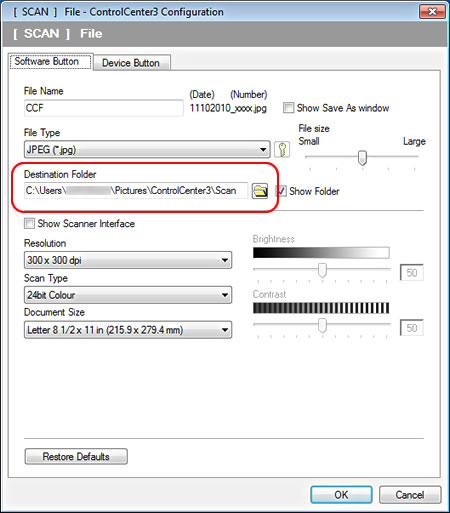Viewport: 450px width, 513px height.
Task: Uncheck the Show Folder checkbox
Action: tap(281, 191)
